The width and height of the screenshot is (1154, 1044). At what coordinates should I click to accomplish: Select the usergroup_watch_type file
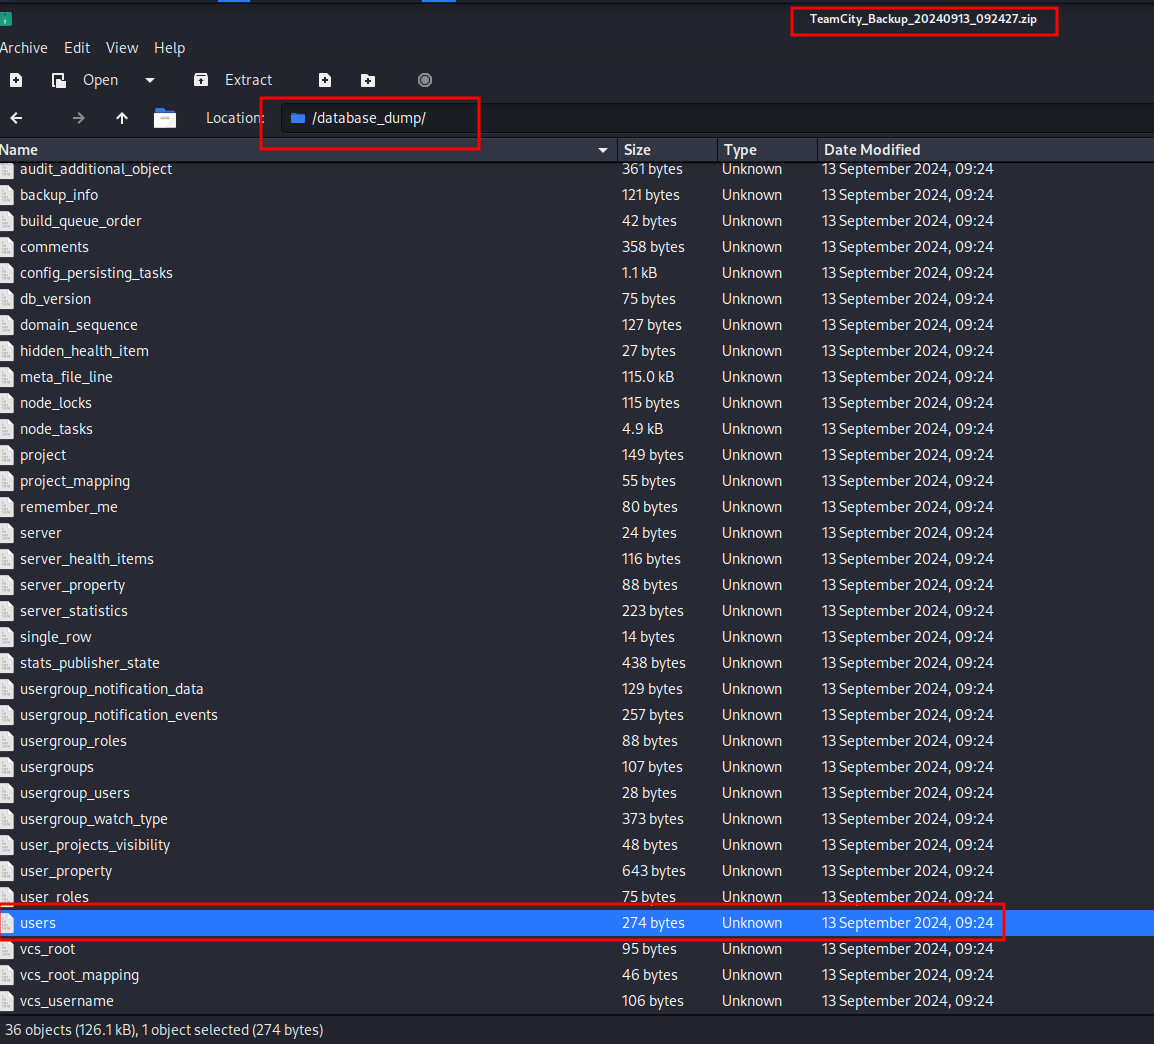point(577,819)
